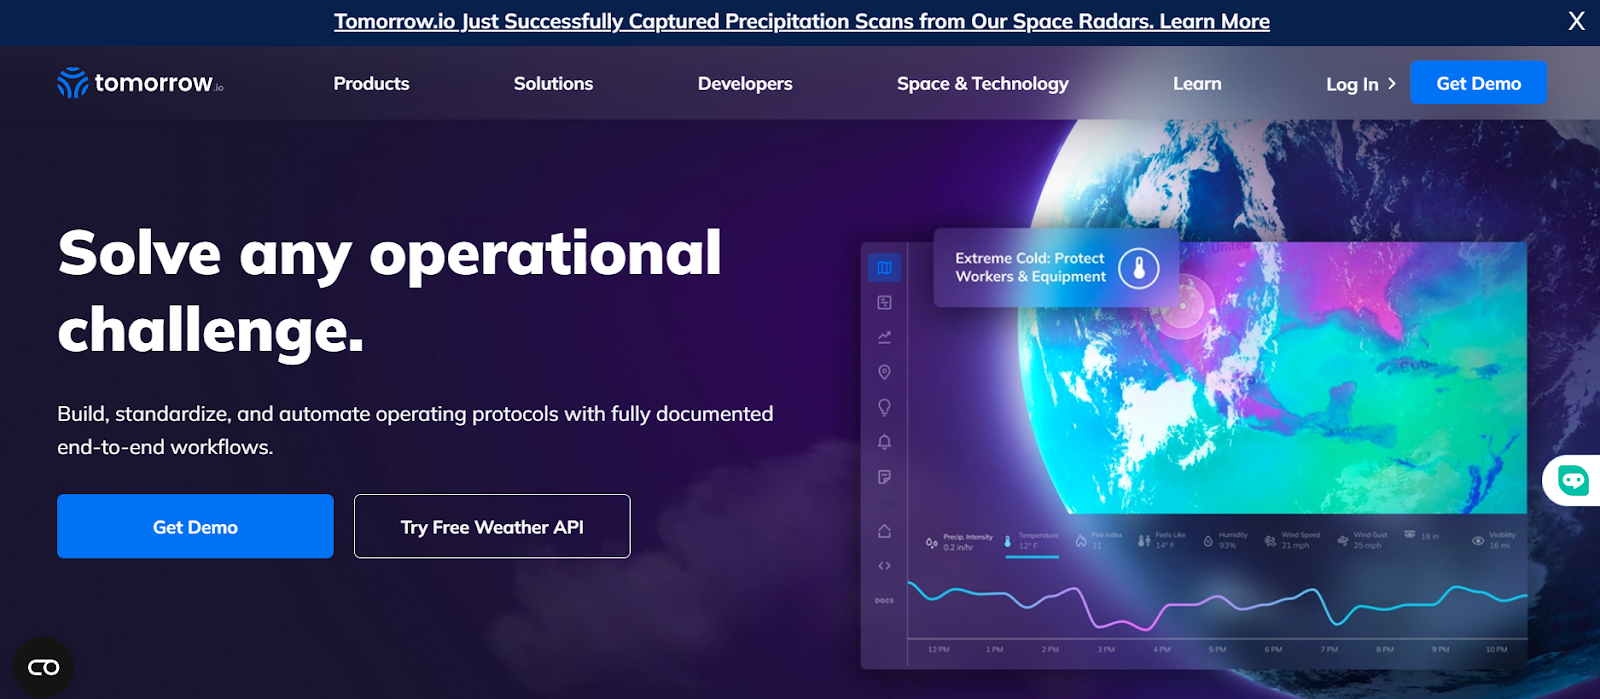Open the trend chart icon in sidebar

(884, 337)
